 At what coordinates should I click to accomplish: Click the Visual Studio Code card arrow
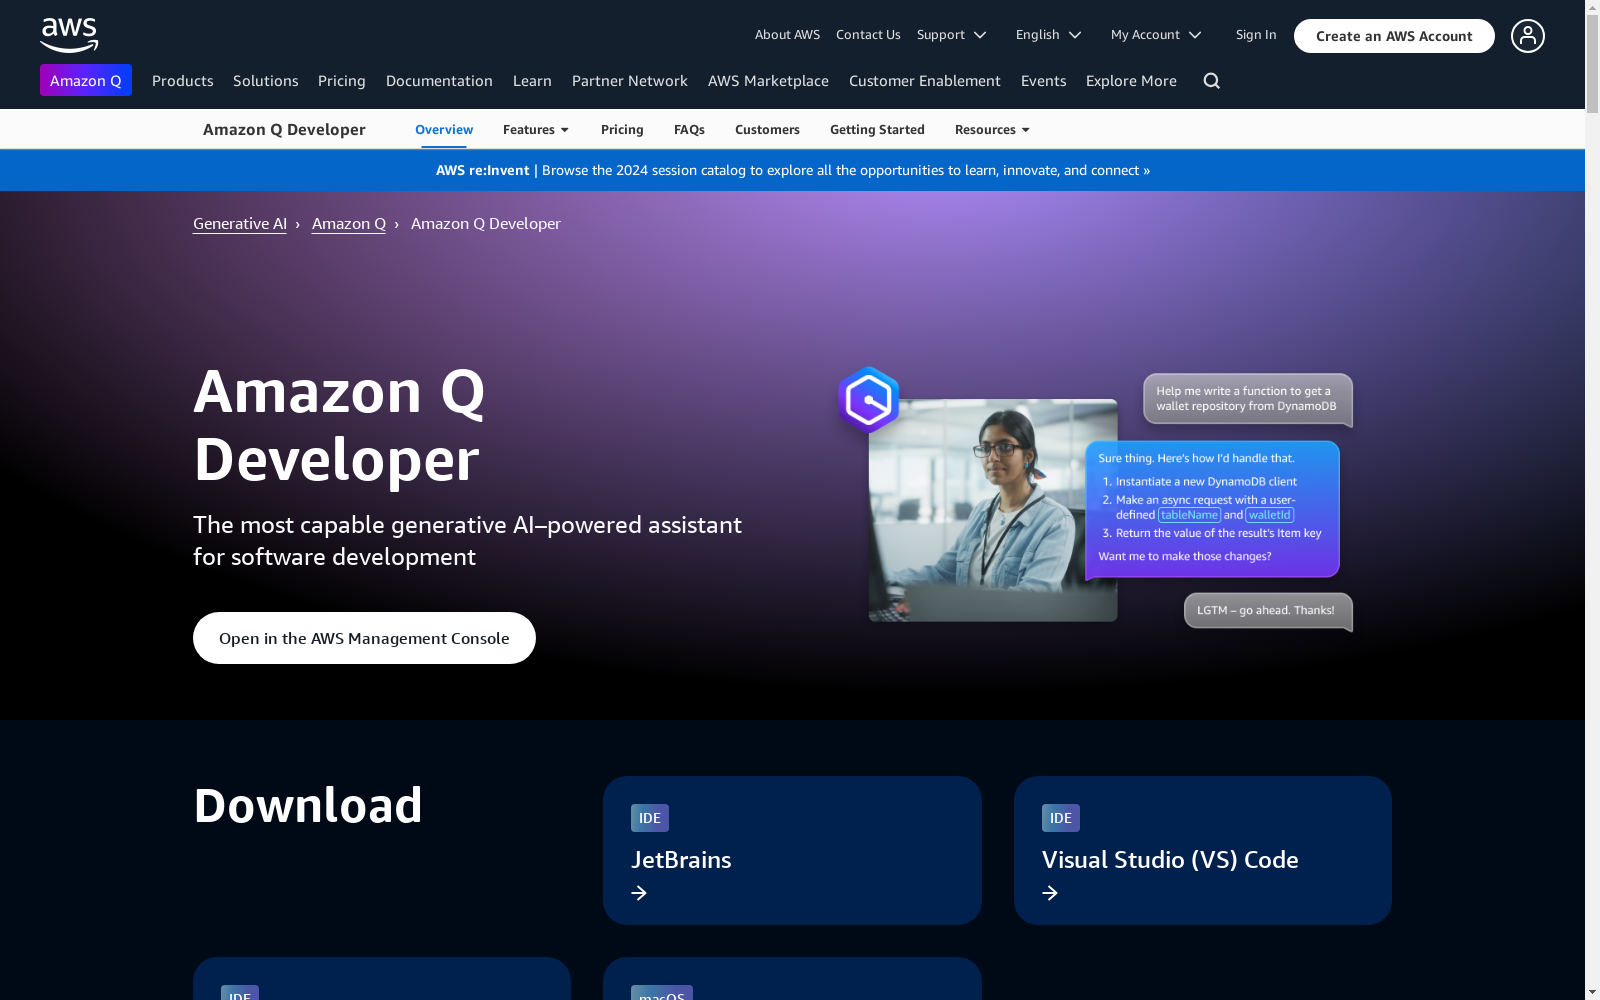tap(1050, 893)
